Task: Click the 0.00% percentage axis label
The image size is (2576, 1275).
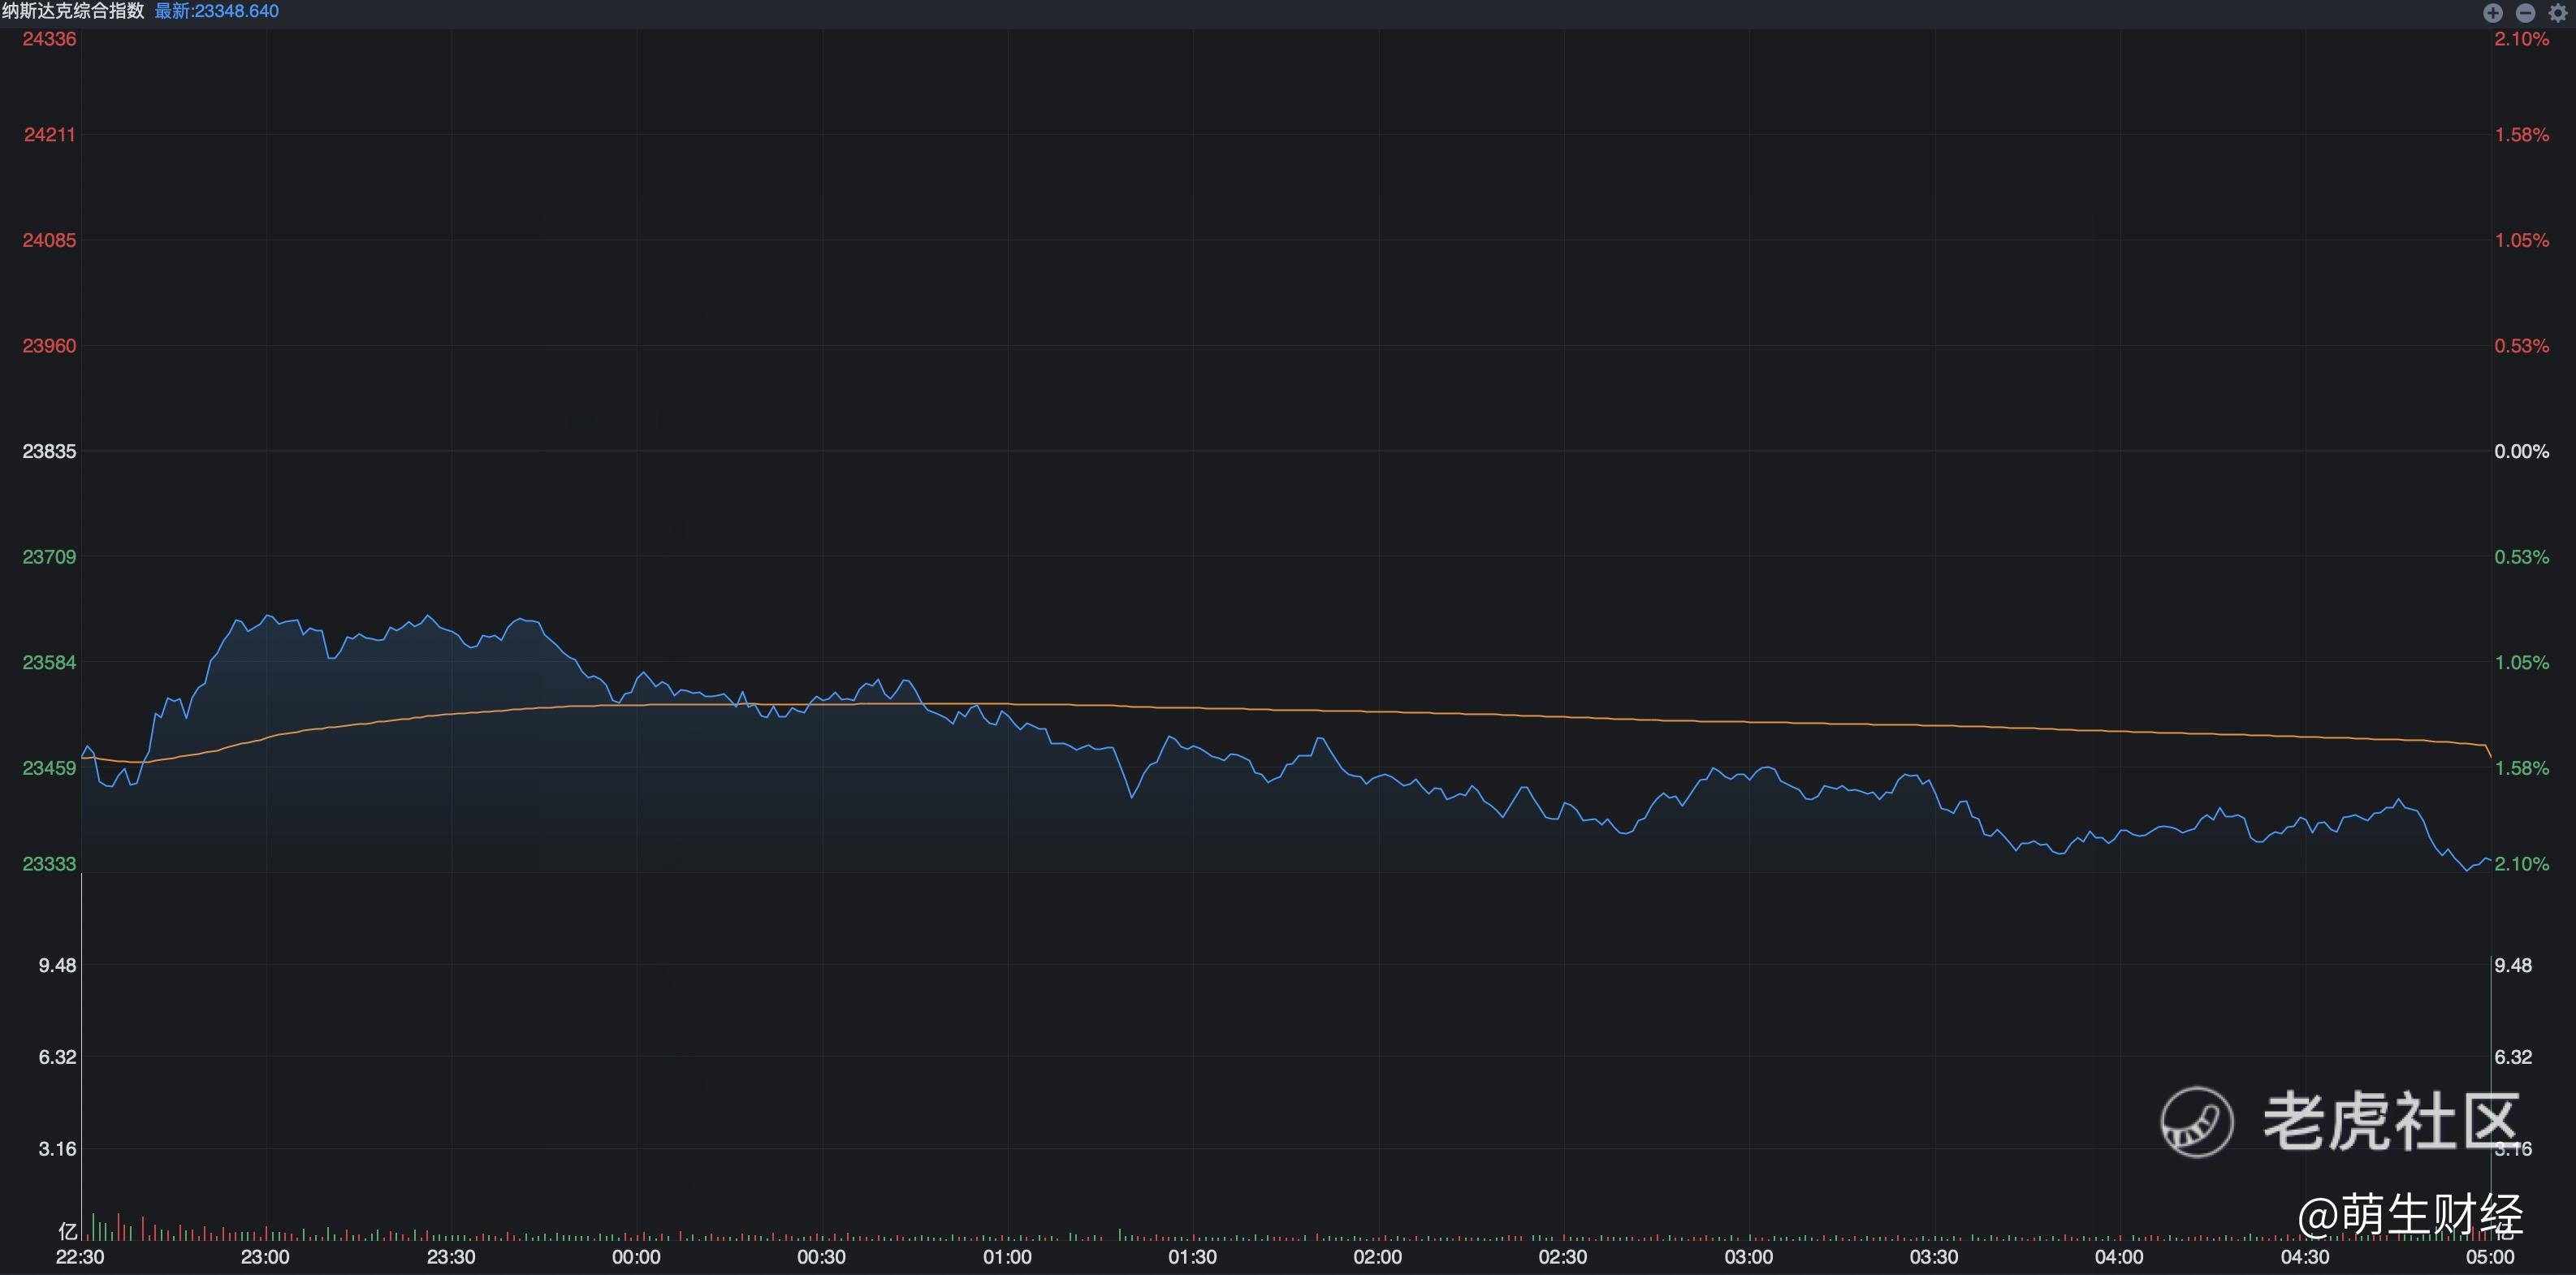Action: point(2521,451)
